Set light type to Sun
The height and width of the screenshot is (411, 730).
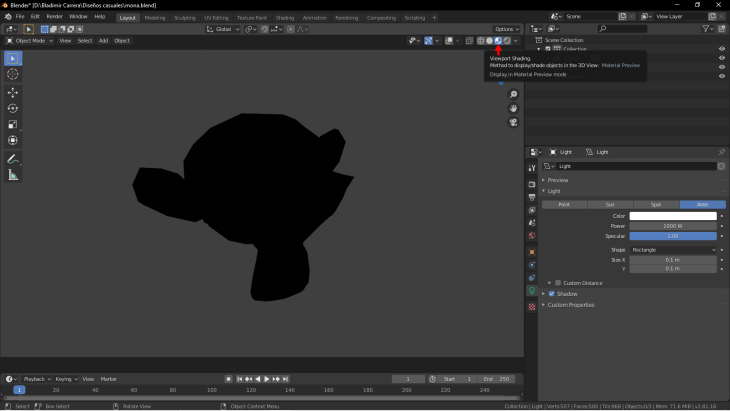pyautogui.click(x=610, y=205)
